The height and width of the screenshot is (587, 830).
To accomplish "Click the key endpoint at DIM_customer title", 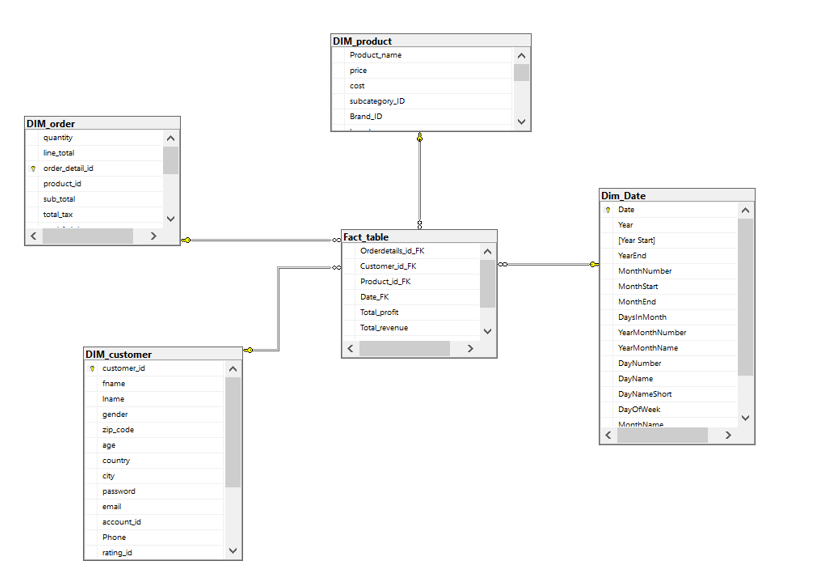I will pyautogui.click(x=248, y=350).
